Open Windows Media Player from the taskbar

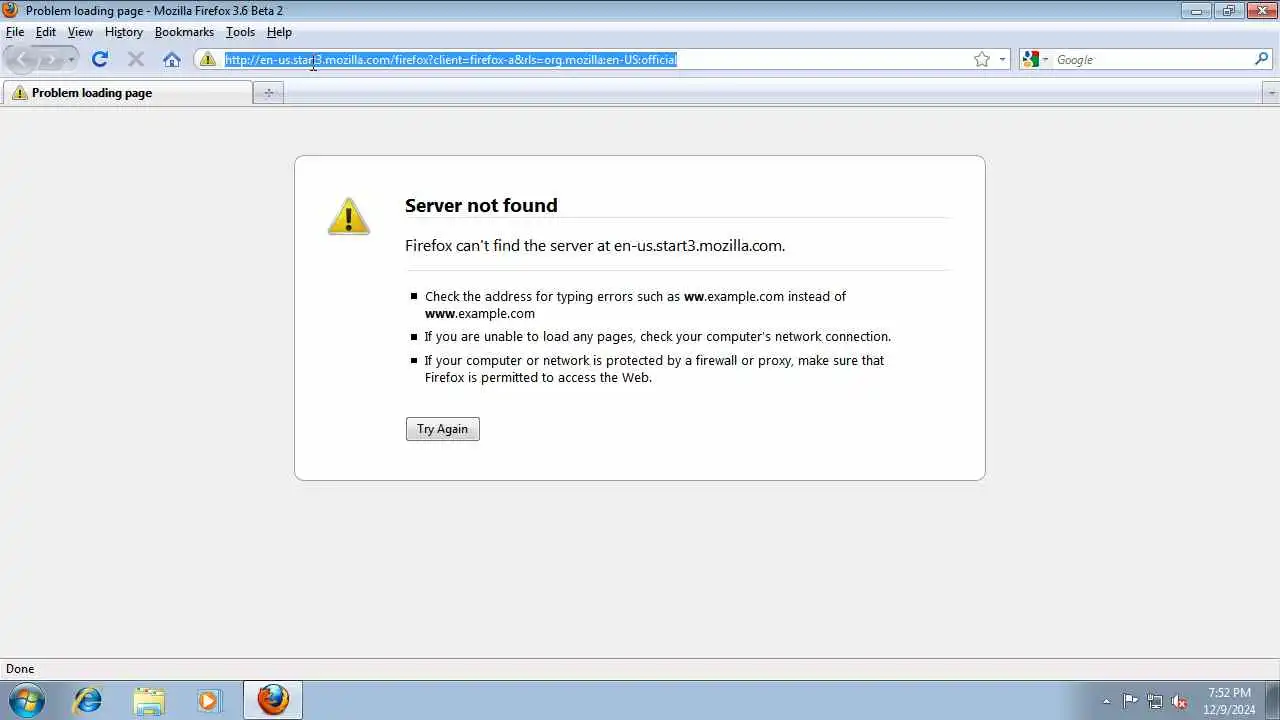(208, 700)
